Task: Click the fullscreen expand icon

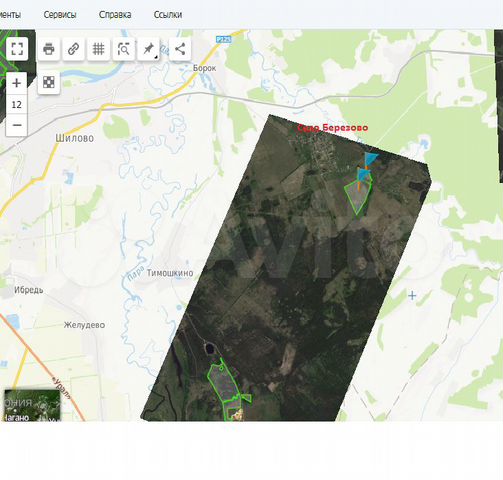Action: click(17, 49)
